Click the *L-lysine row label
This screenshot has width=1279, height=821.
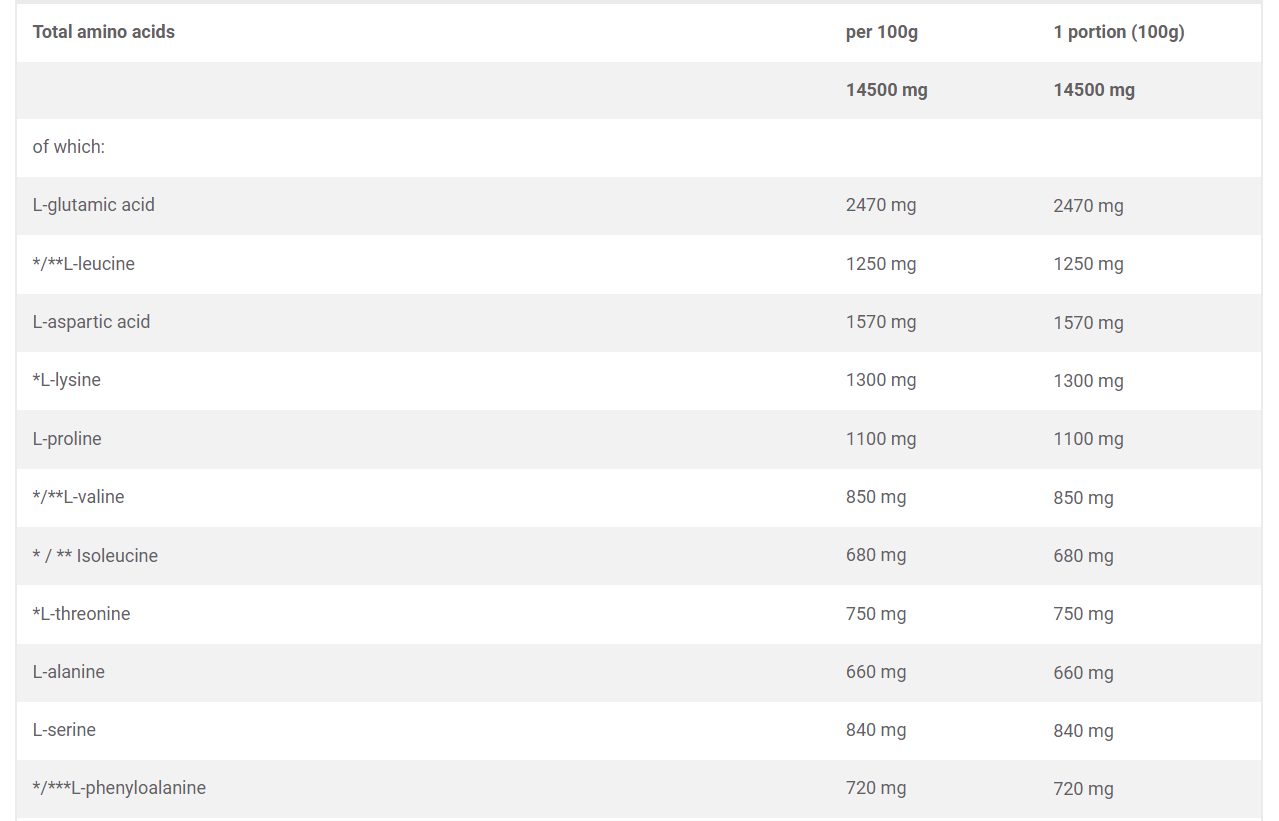[x=66, y=380]
